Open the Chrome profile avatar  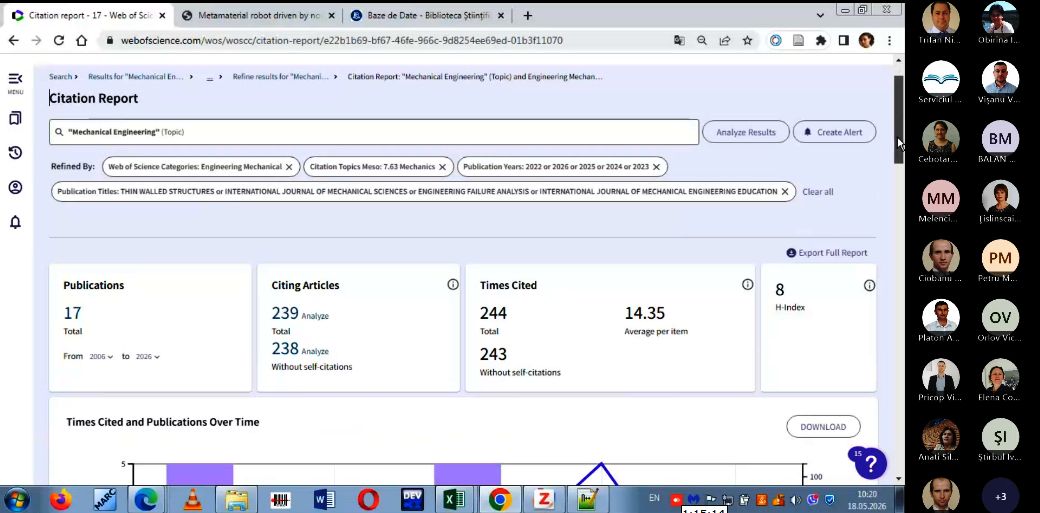pos(866,40)
